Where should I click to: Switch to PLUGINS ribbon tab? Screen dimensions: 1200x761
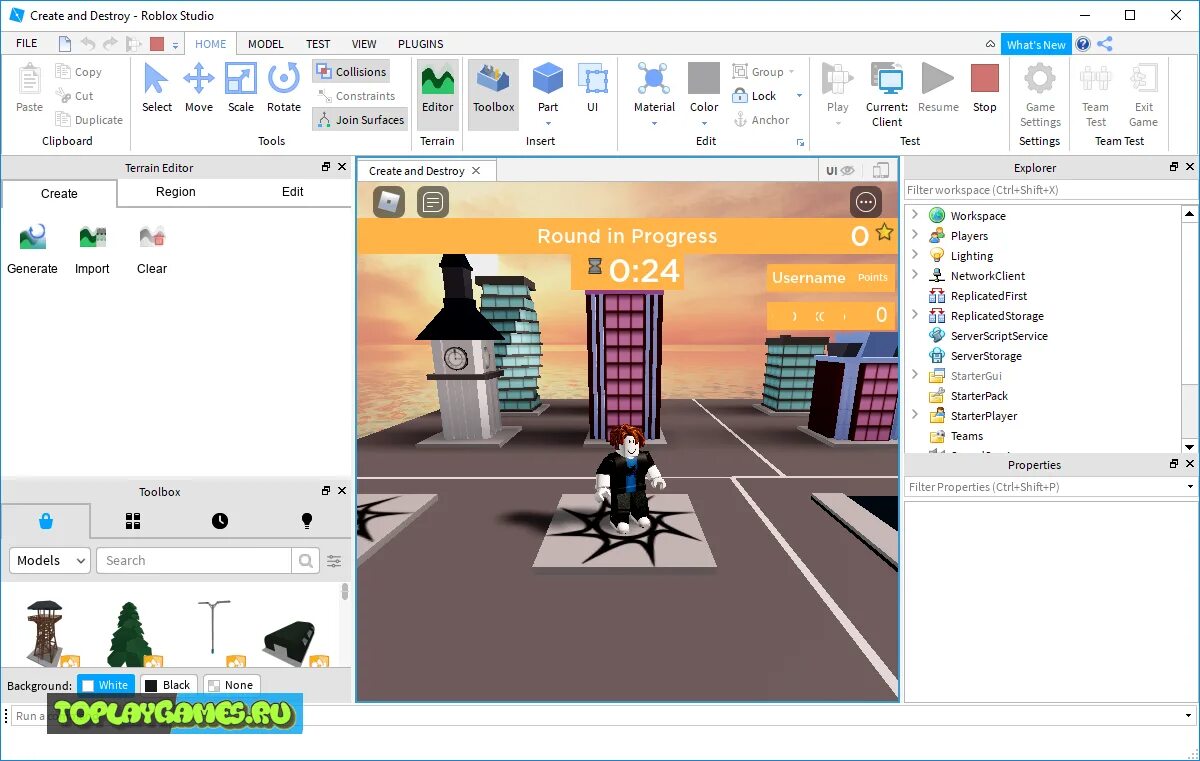click(421, 44)
